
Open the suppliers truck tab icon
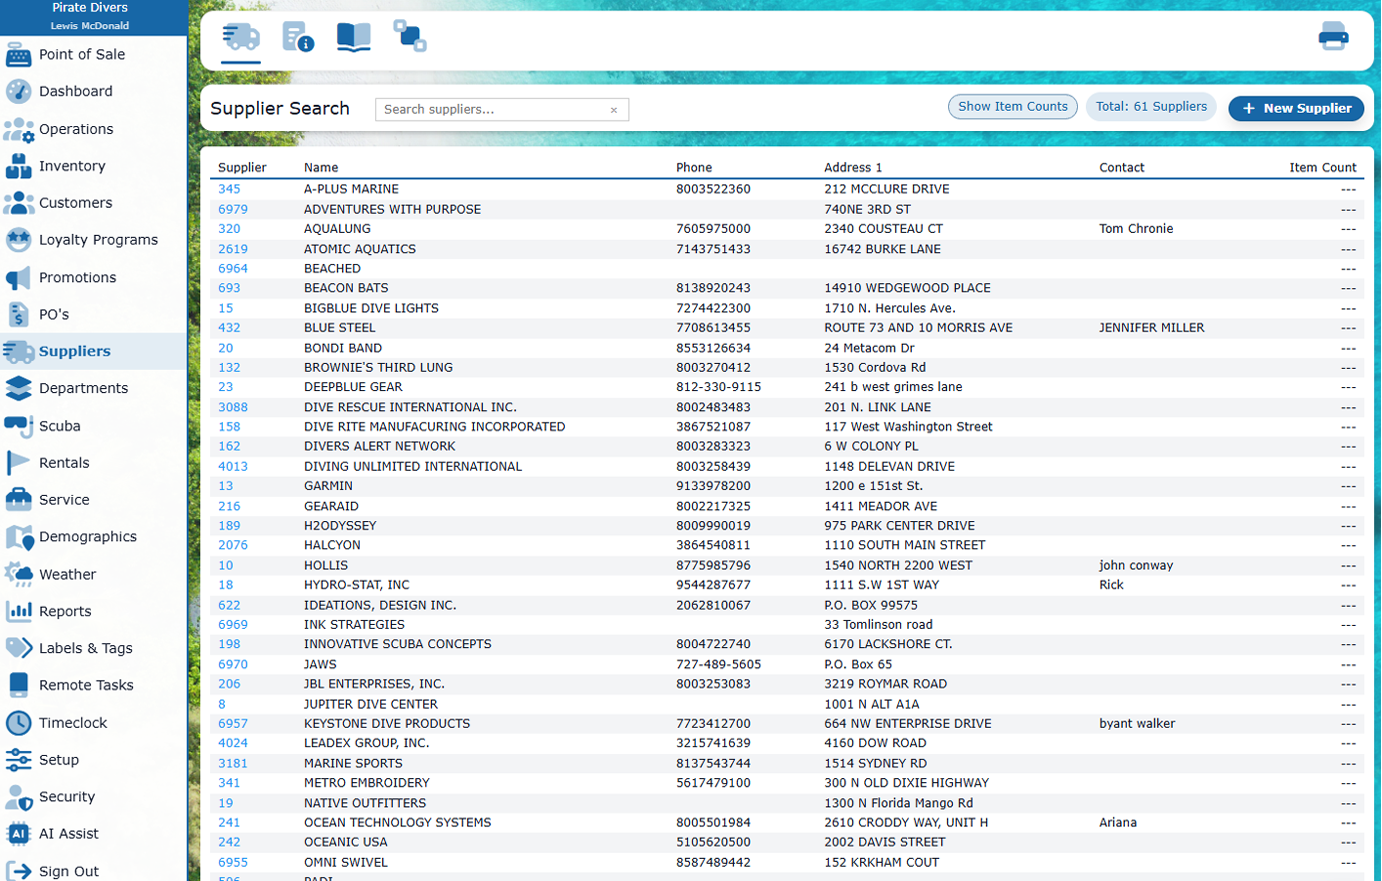click(241, 37)
